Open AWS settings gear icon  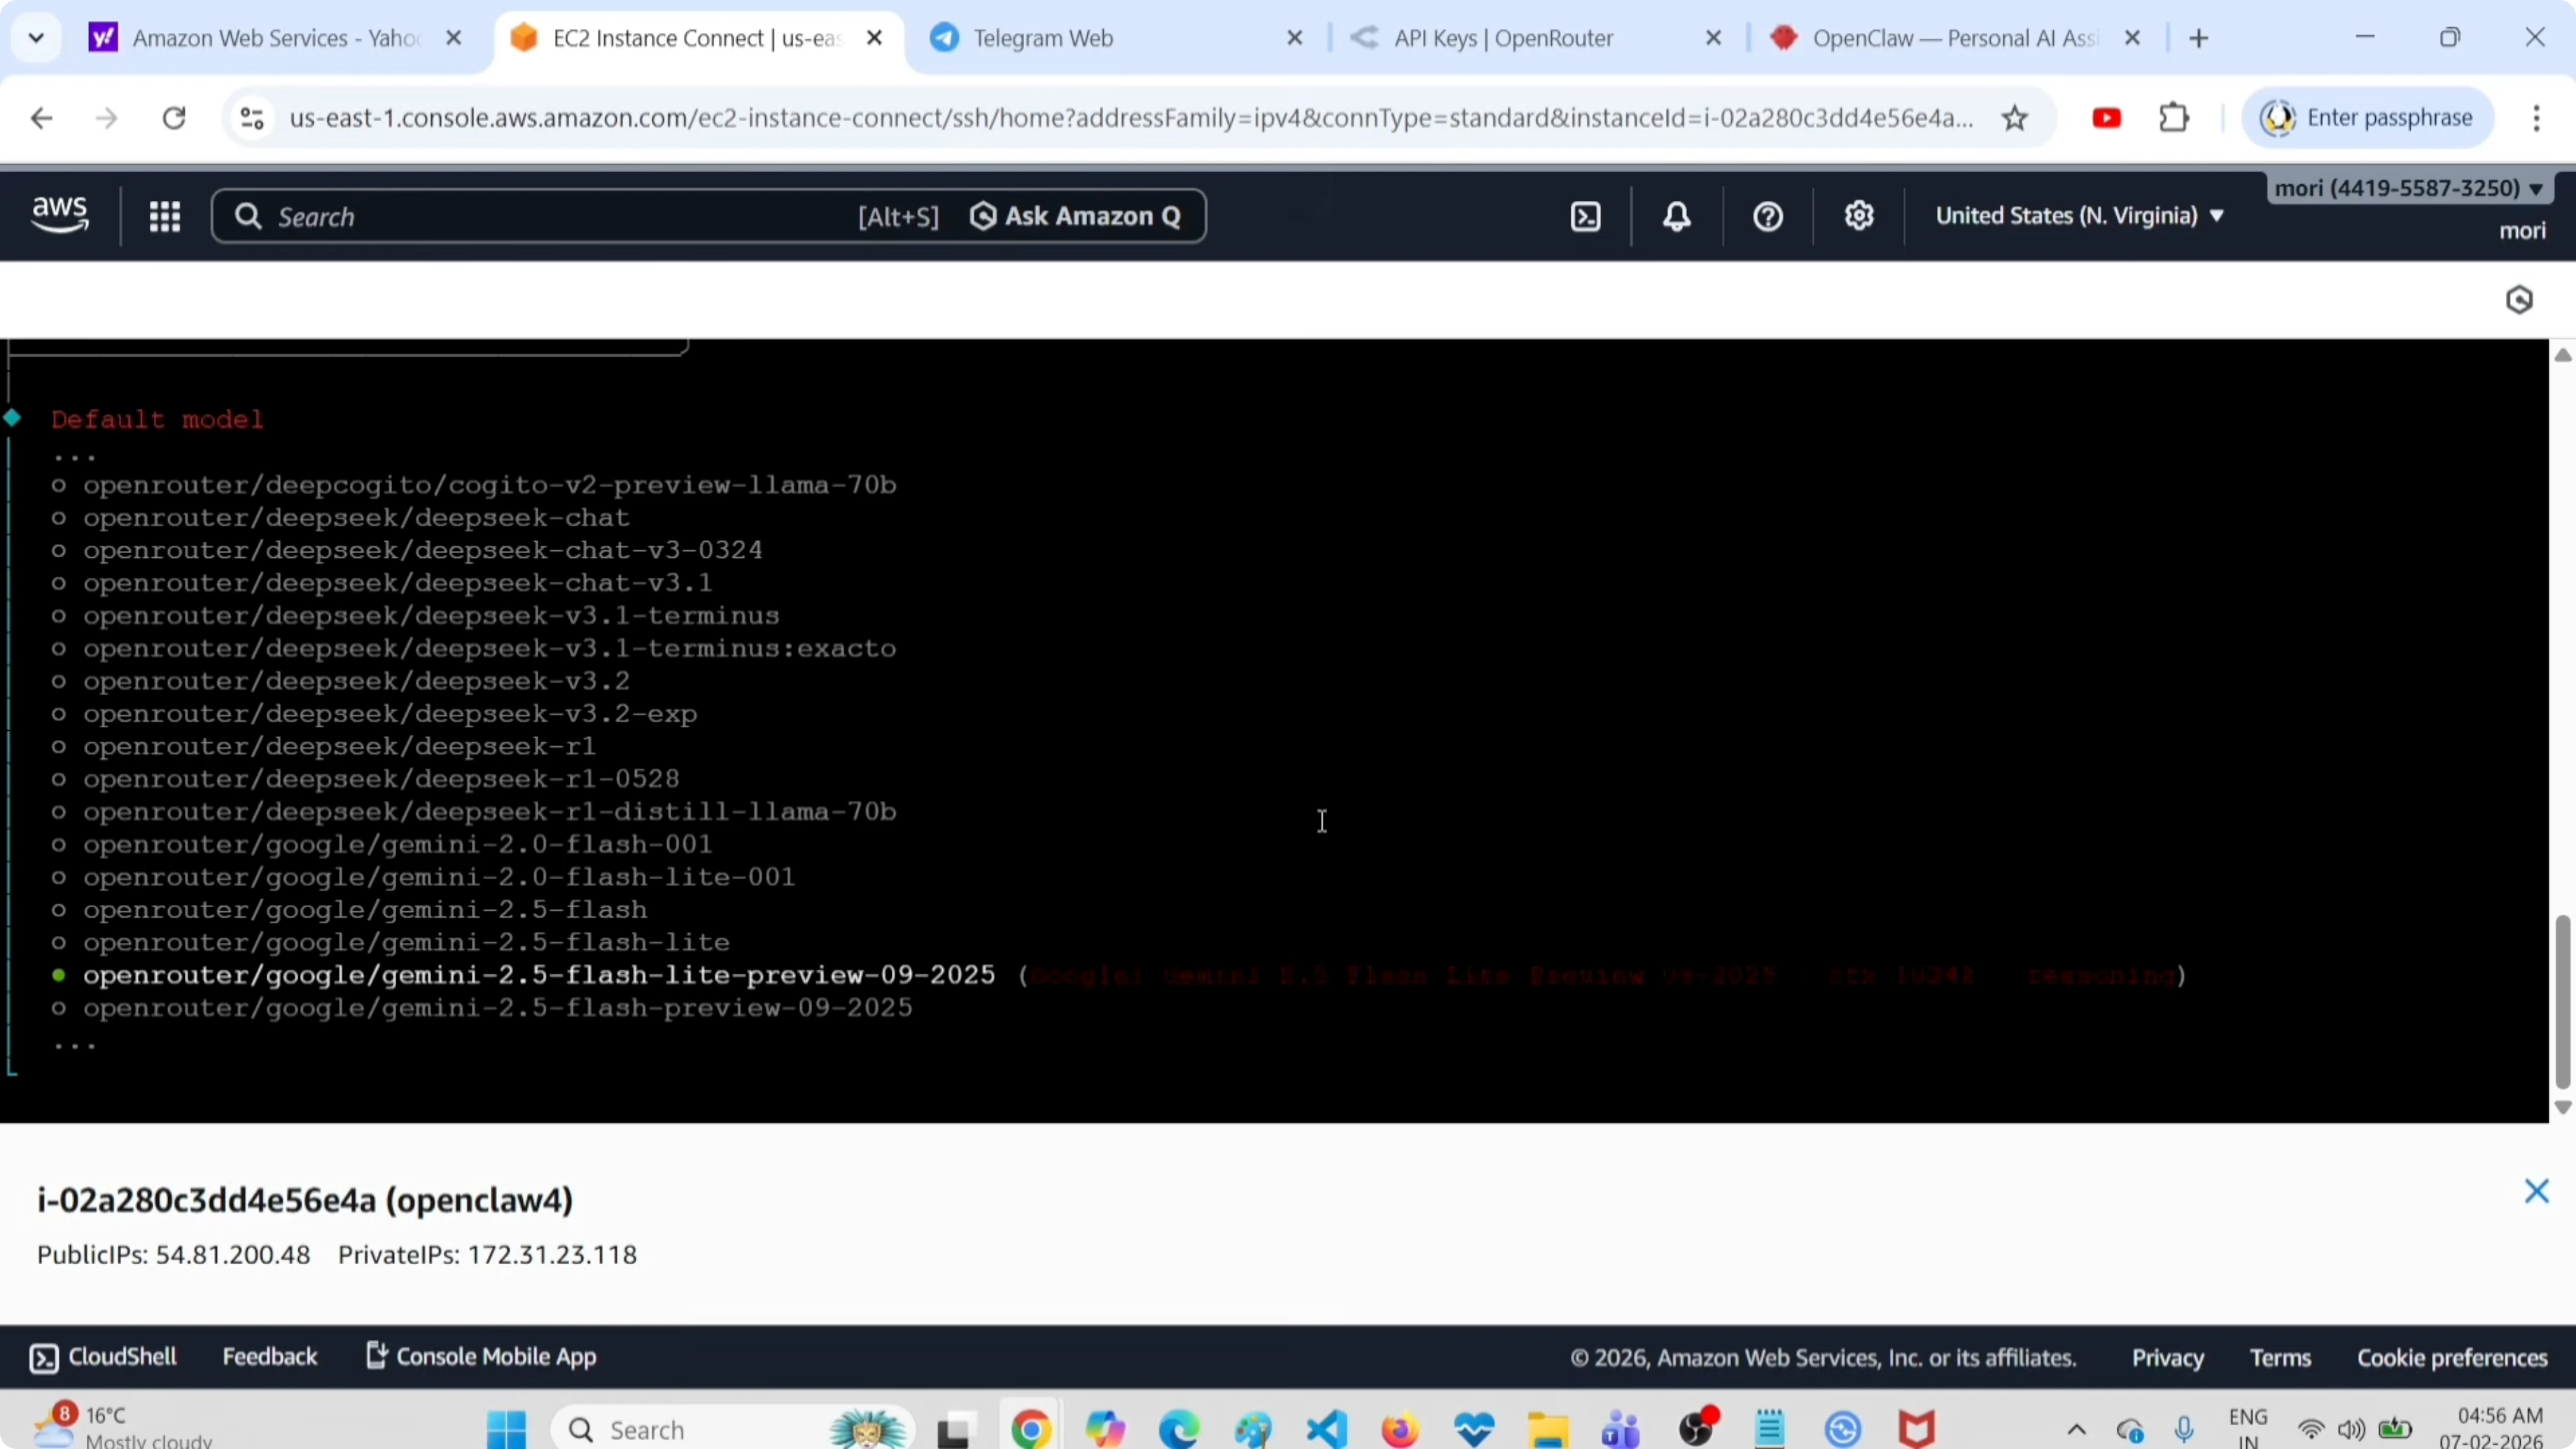tap(1859, 216)
